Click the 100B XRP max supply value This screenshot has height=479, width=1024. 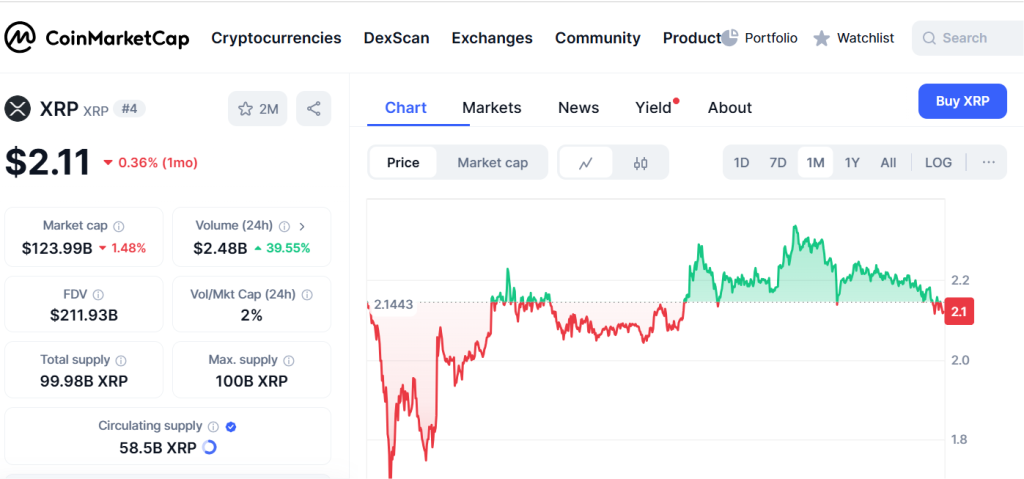pyautogui.click(x=251, y=381)
